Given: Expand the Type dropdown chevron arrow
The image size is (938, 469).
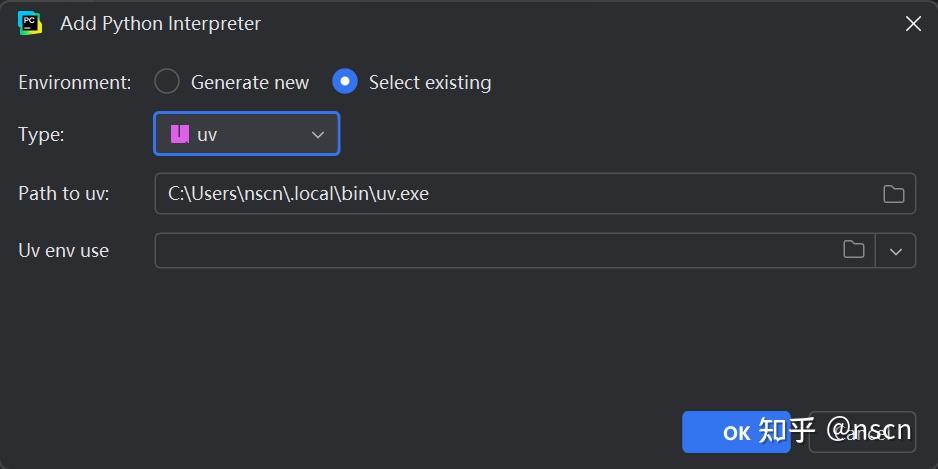Looking at the screenshot, I should (318, 134).
